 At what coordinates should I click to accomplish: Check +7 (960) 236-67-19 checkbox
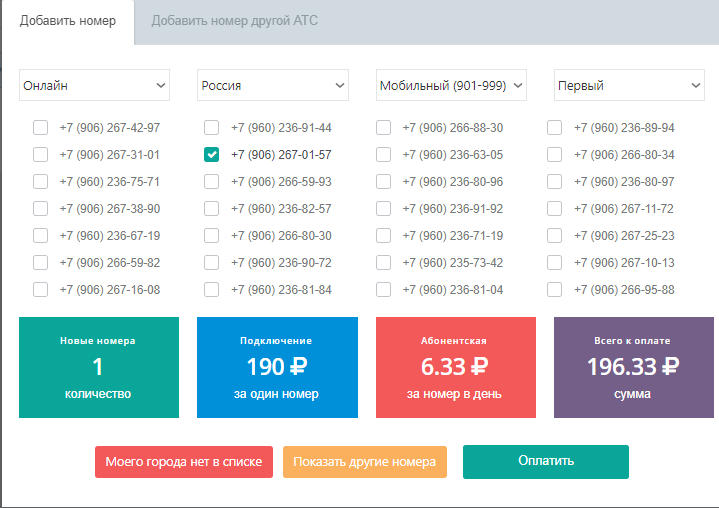pyautogui.click(x=40, y=236)
